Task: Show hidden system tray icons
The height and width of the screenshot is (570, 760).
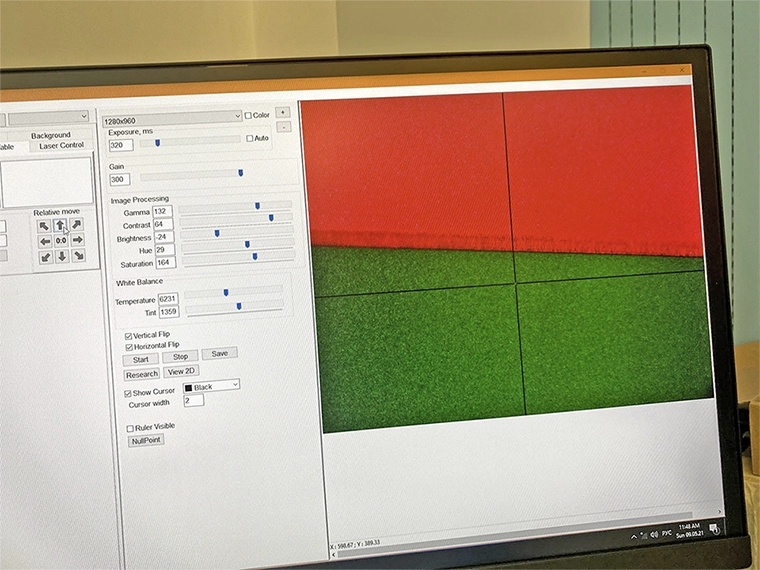Action: click(634, 538)
